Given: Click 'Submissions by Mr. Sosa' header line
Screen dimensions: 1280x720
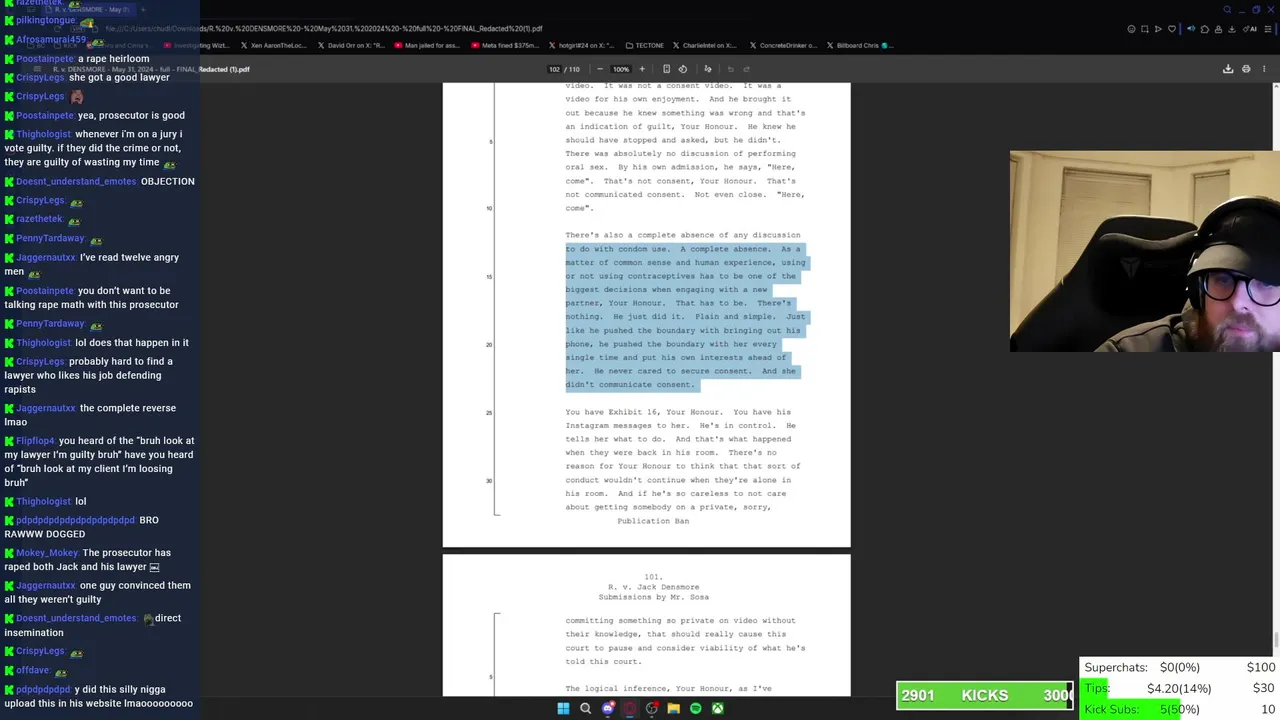Looking at the screenshot, I should 653,597.
